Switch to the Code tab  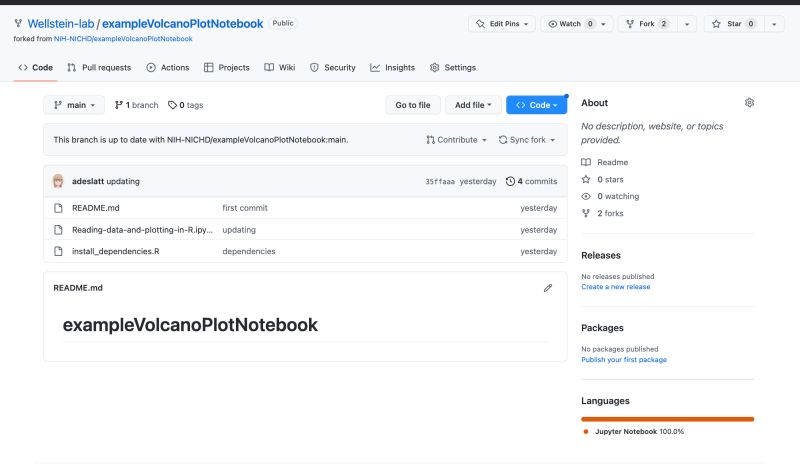click(x=36, y=67)
